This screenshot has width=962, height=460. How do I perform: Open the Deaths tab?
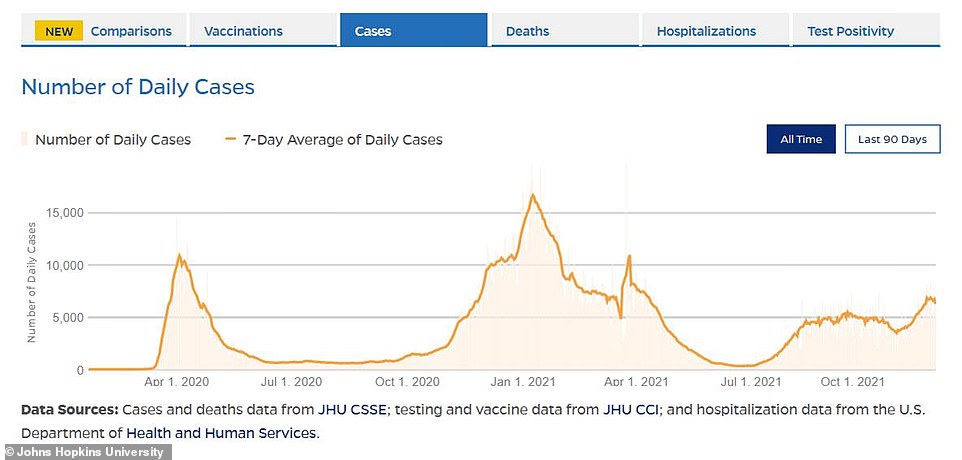point(527,31)
